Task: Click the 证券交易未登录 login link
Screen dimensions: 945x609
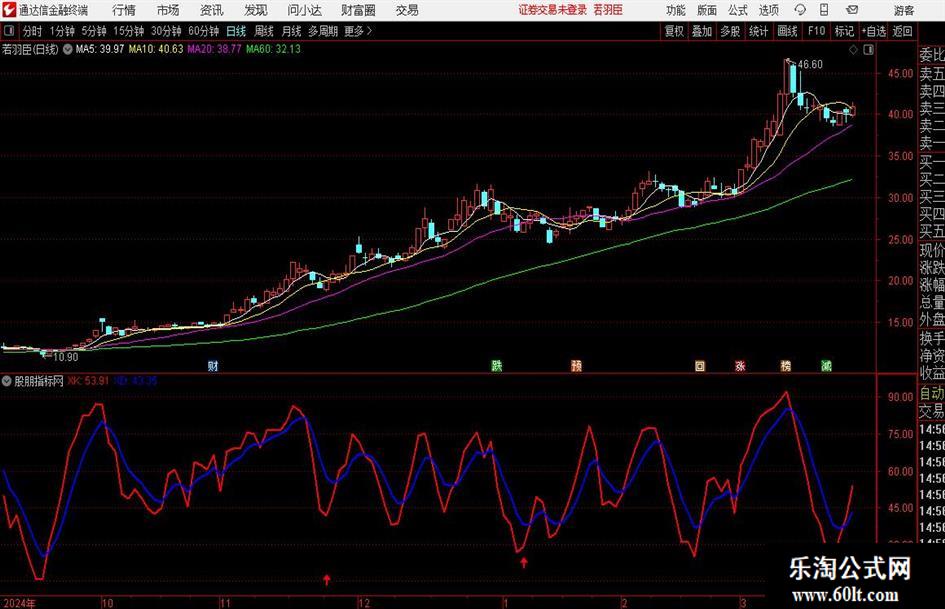Action: (x=553, y=10)
